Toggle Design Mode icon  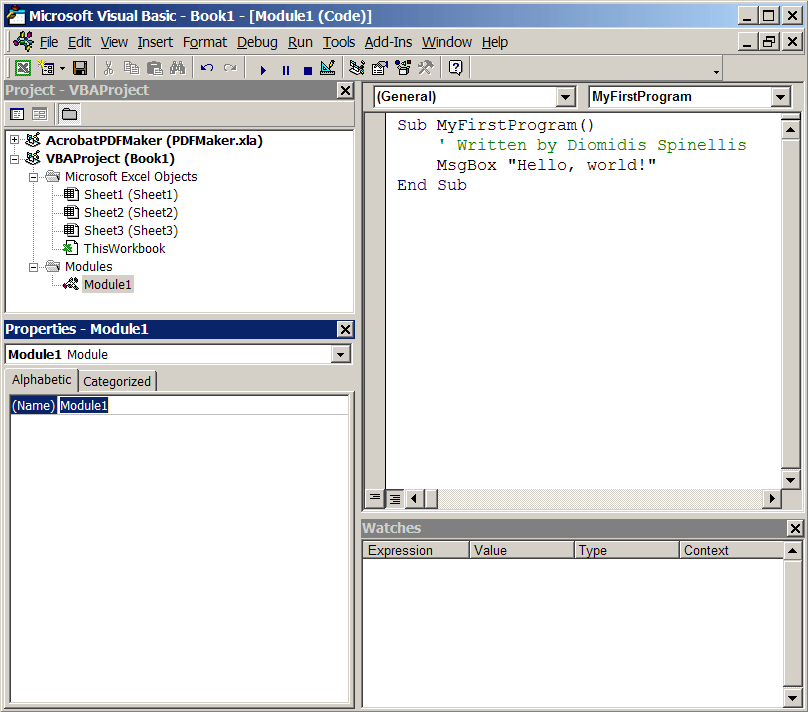coord(328,68)
